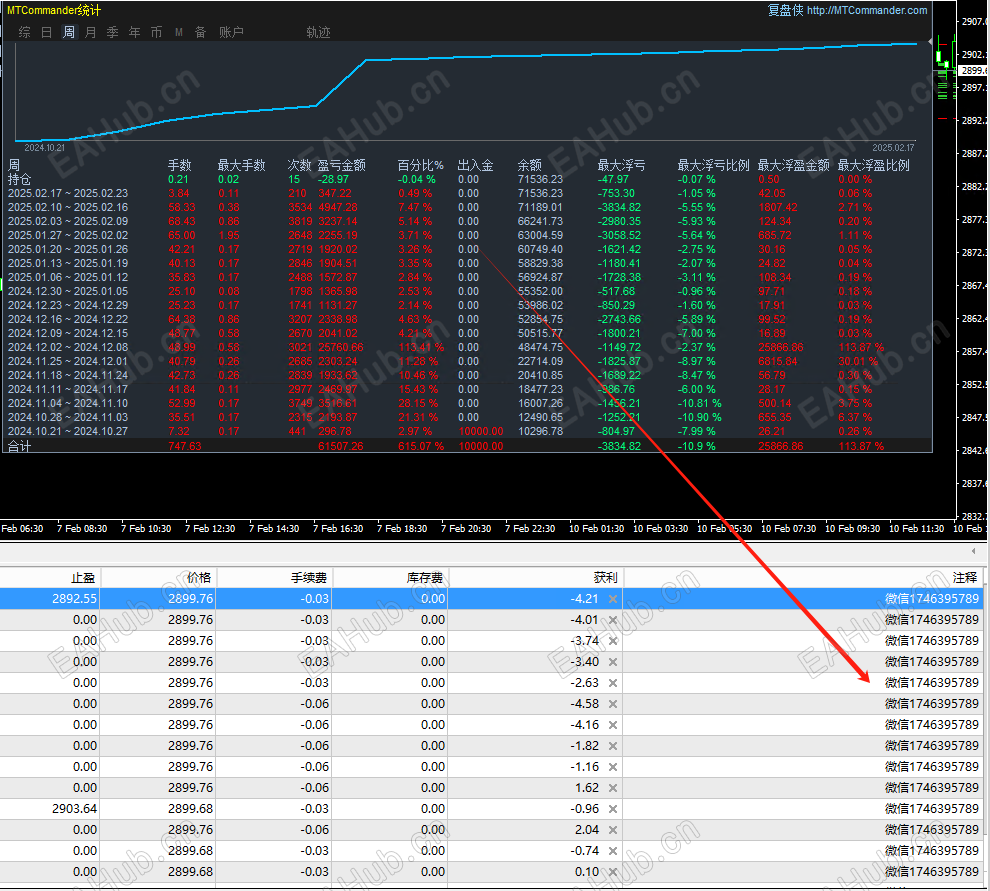Click the 2892.55 take-profit cell
The height and width of the screenshot is (891, 990).
tap(50, 599)
